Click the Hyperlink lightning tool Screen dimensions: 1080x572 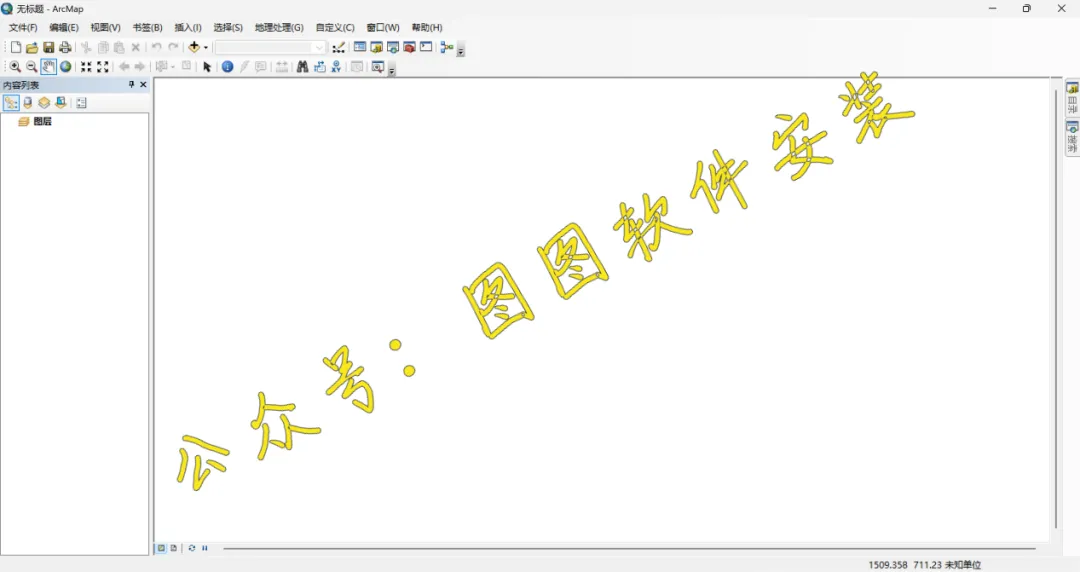coord(244,67)
